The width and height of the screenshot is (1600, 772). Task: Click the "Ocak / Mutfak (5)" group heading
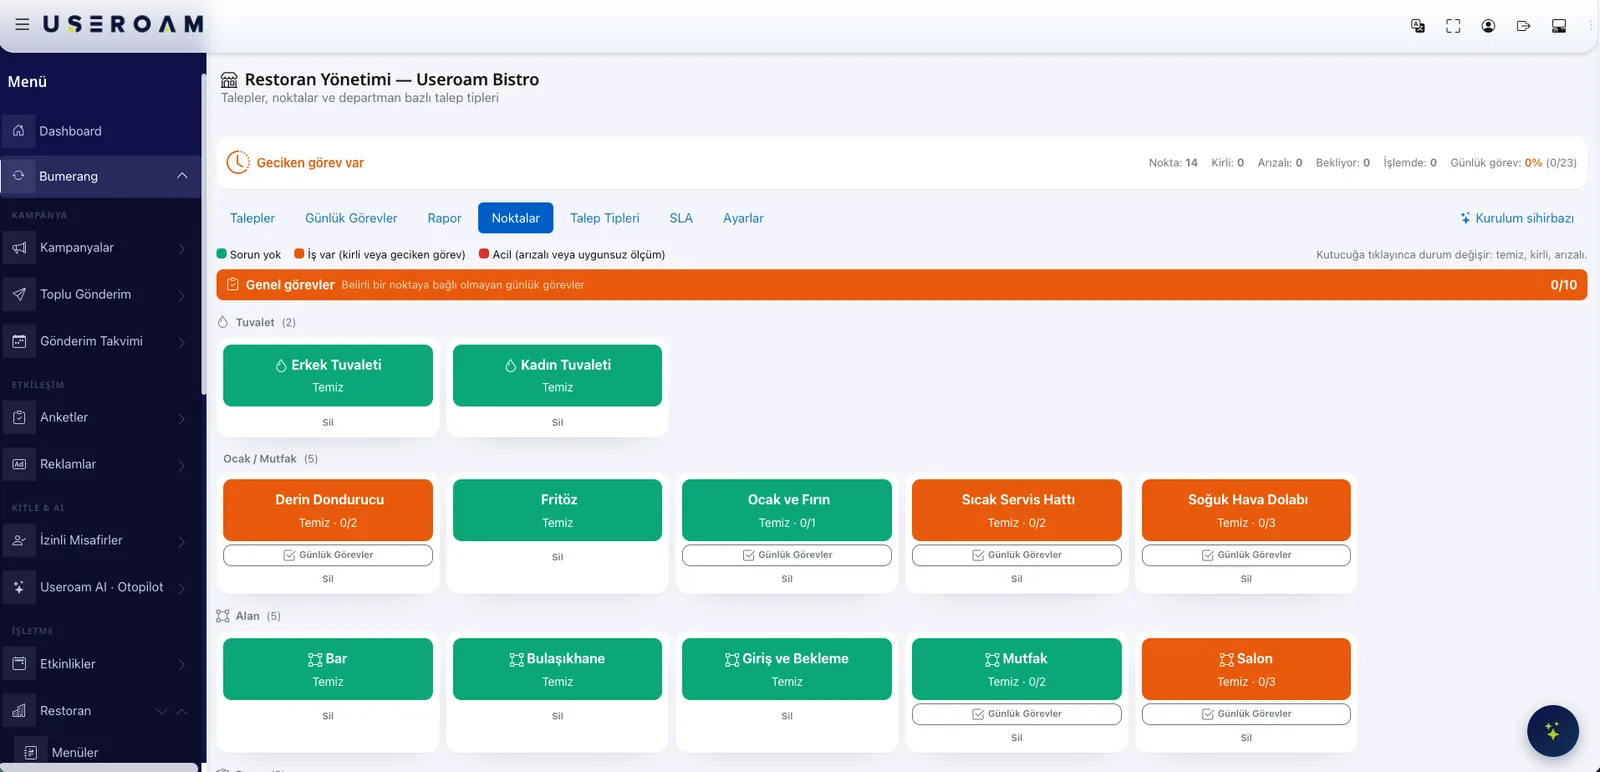270,459
